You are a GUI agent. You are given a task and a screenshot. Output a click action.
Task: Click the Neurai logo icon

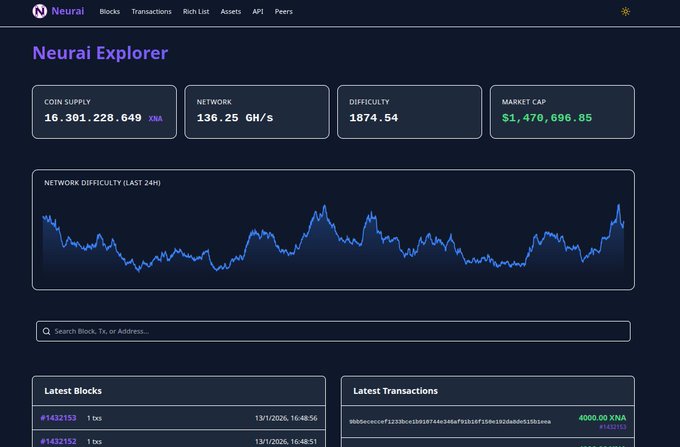[39, 11]
